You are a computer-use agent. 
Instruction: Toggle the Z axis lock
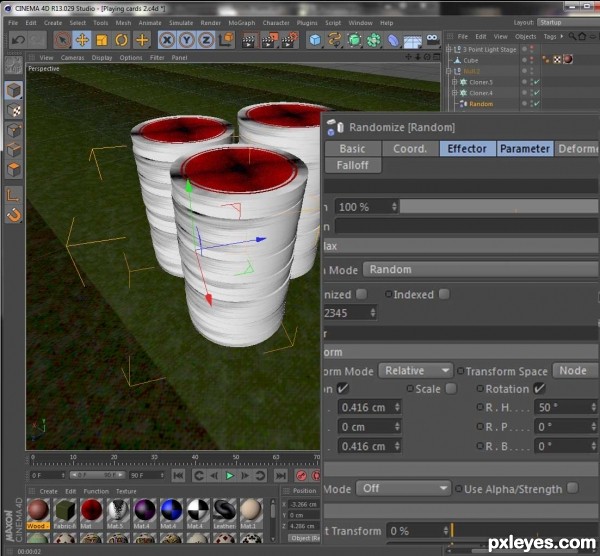point(206,40)
